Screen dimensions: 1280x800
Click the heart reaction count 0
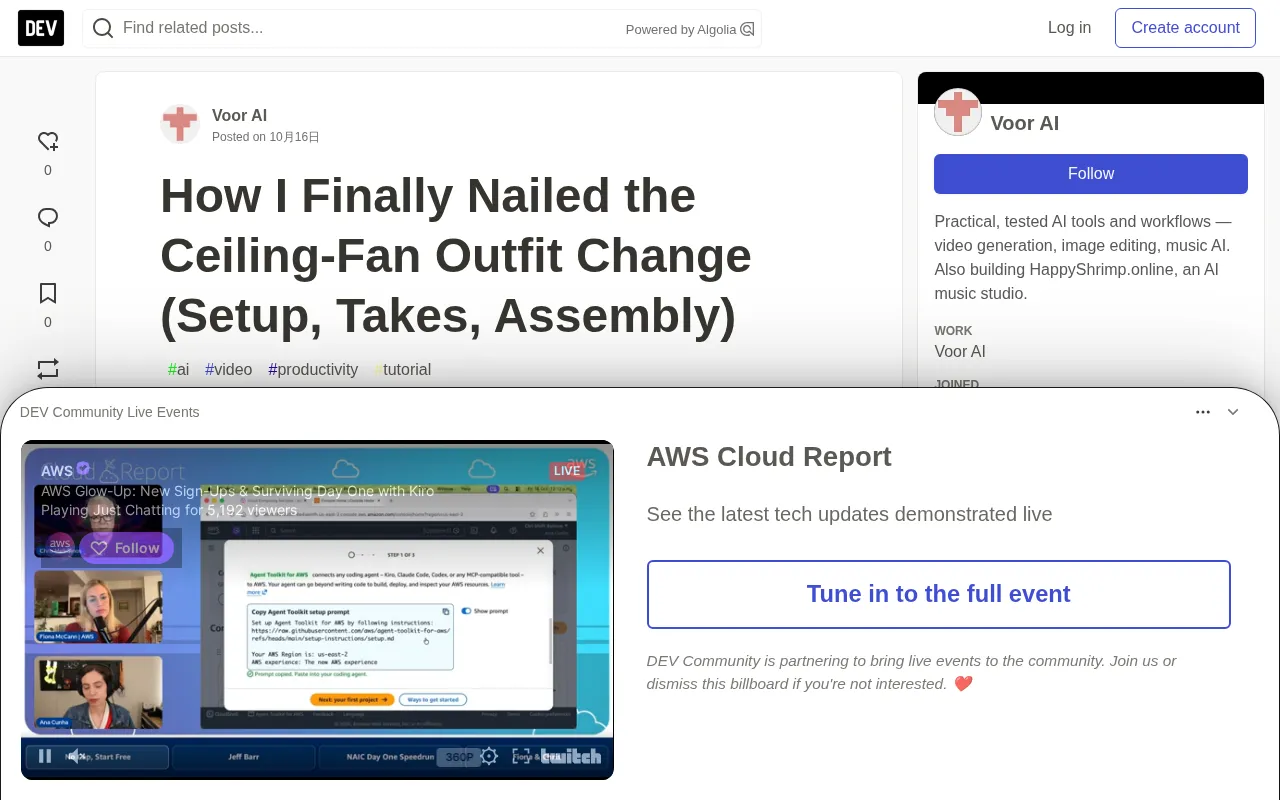48,170
